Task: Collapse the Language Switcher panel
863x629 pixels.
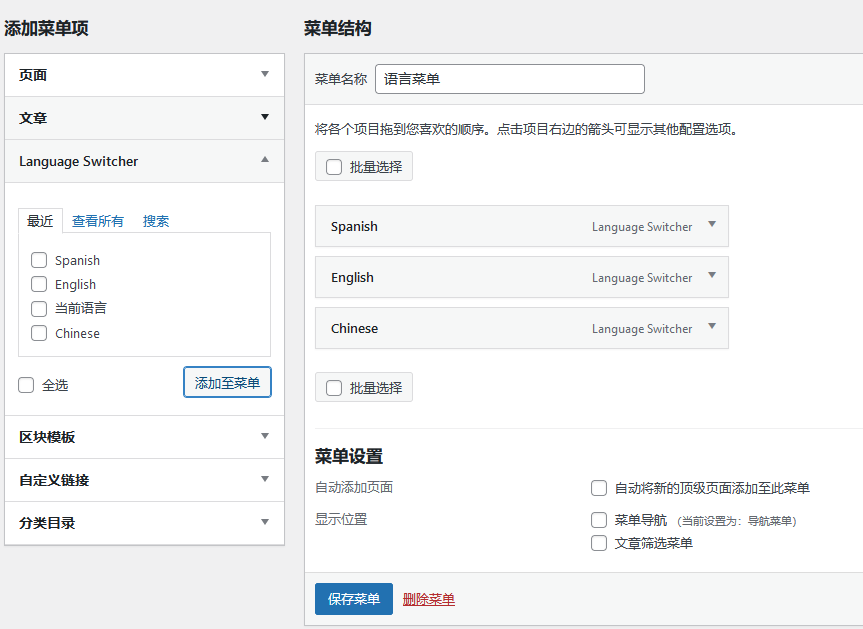Action: point(264,160)
